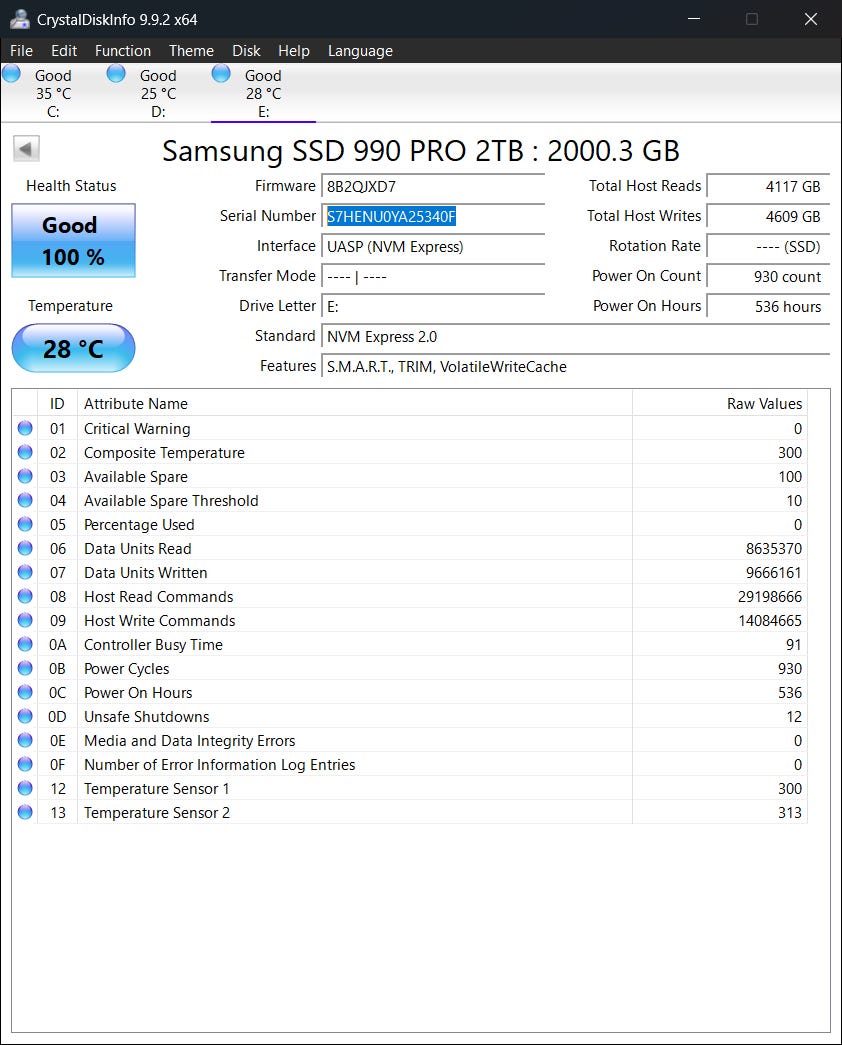Click the status icon for Temperature Sensor 1
The height and width of the screenshot is (1045, 842).
tap(25, 788)
